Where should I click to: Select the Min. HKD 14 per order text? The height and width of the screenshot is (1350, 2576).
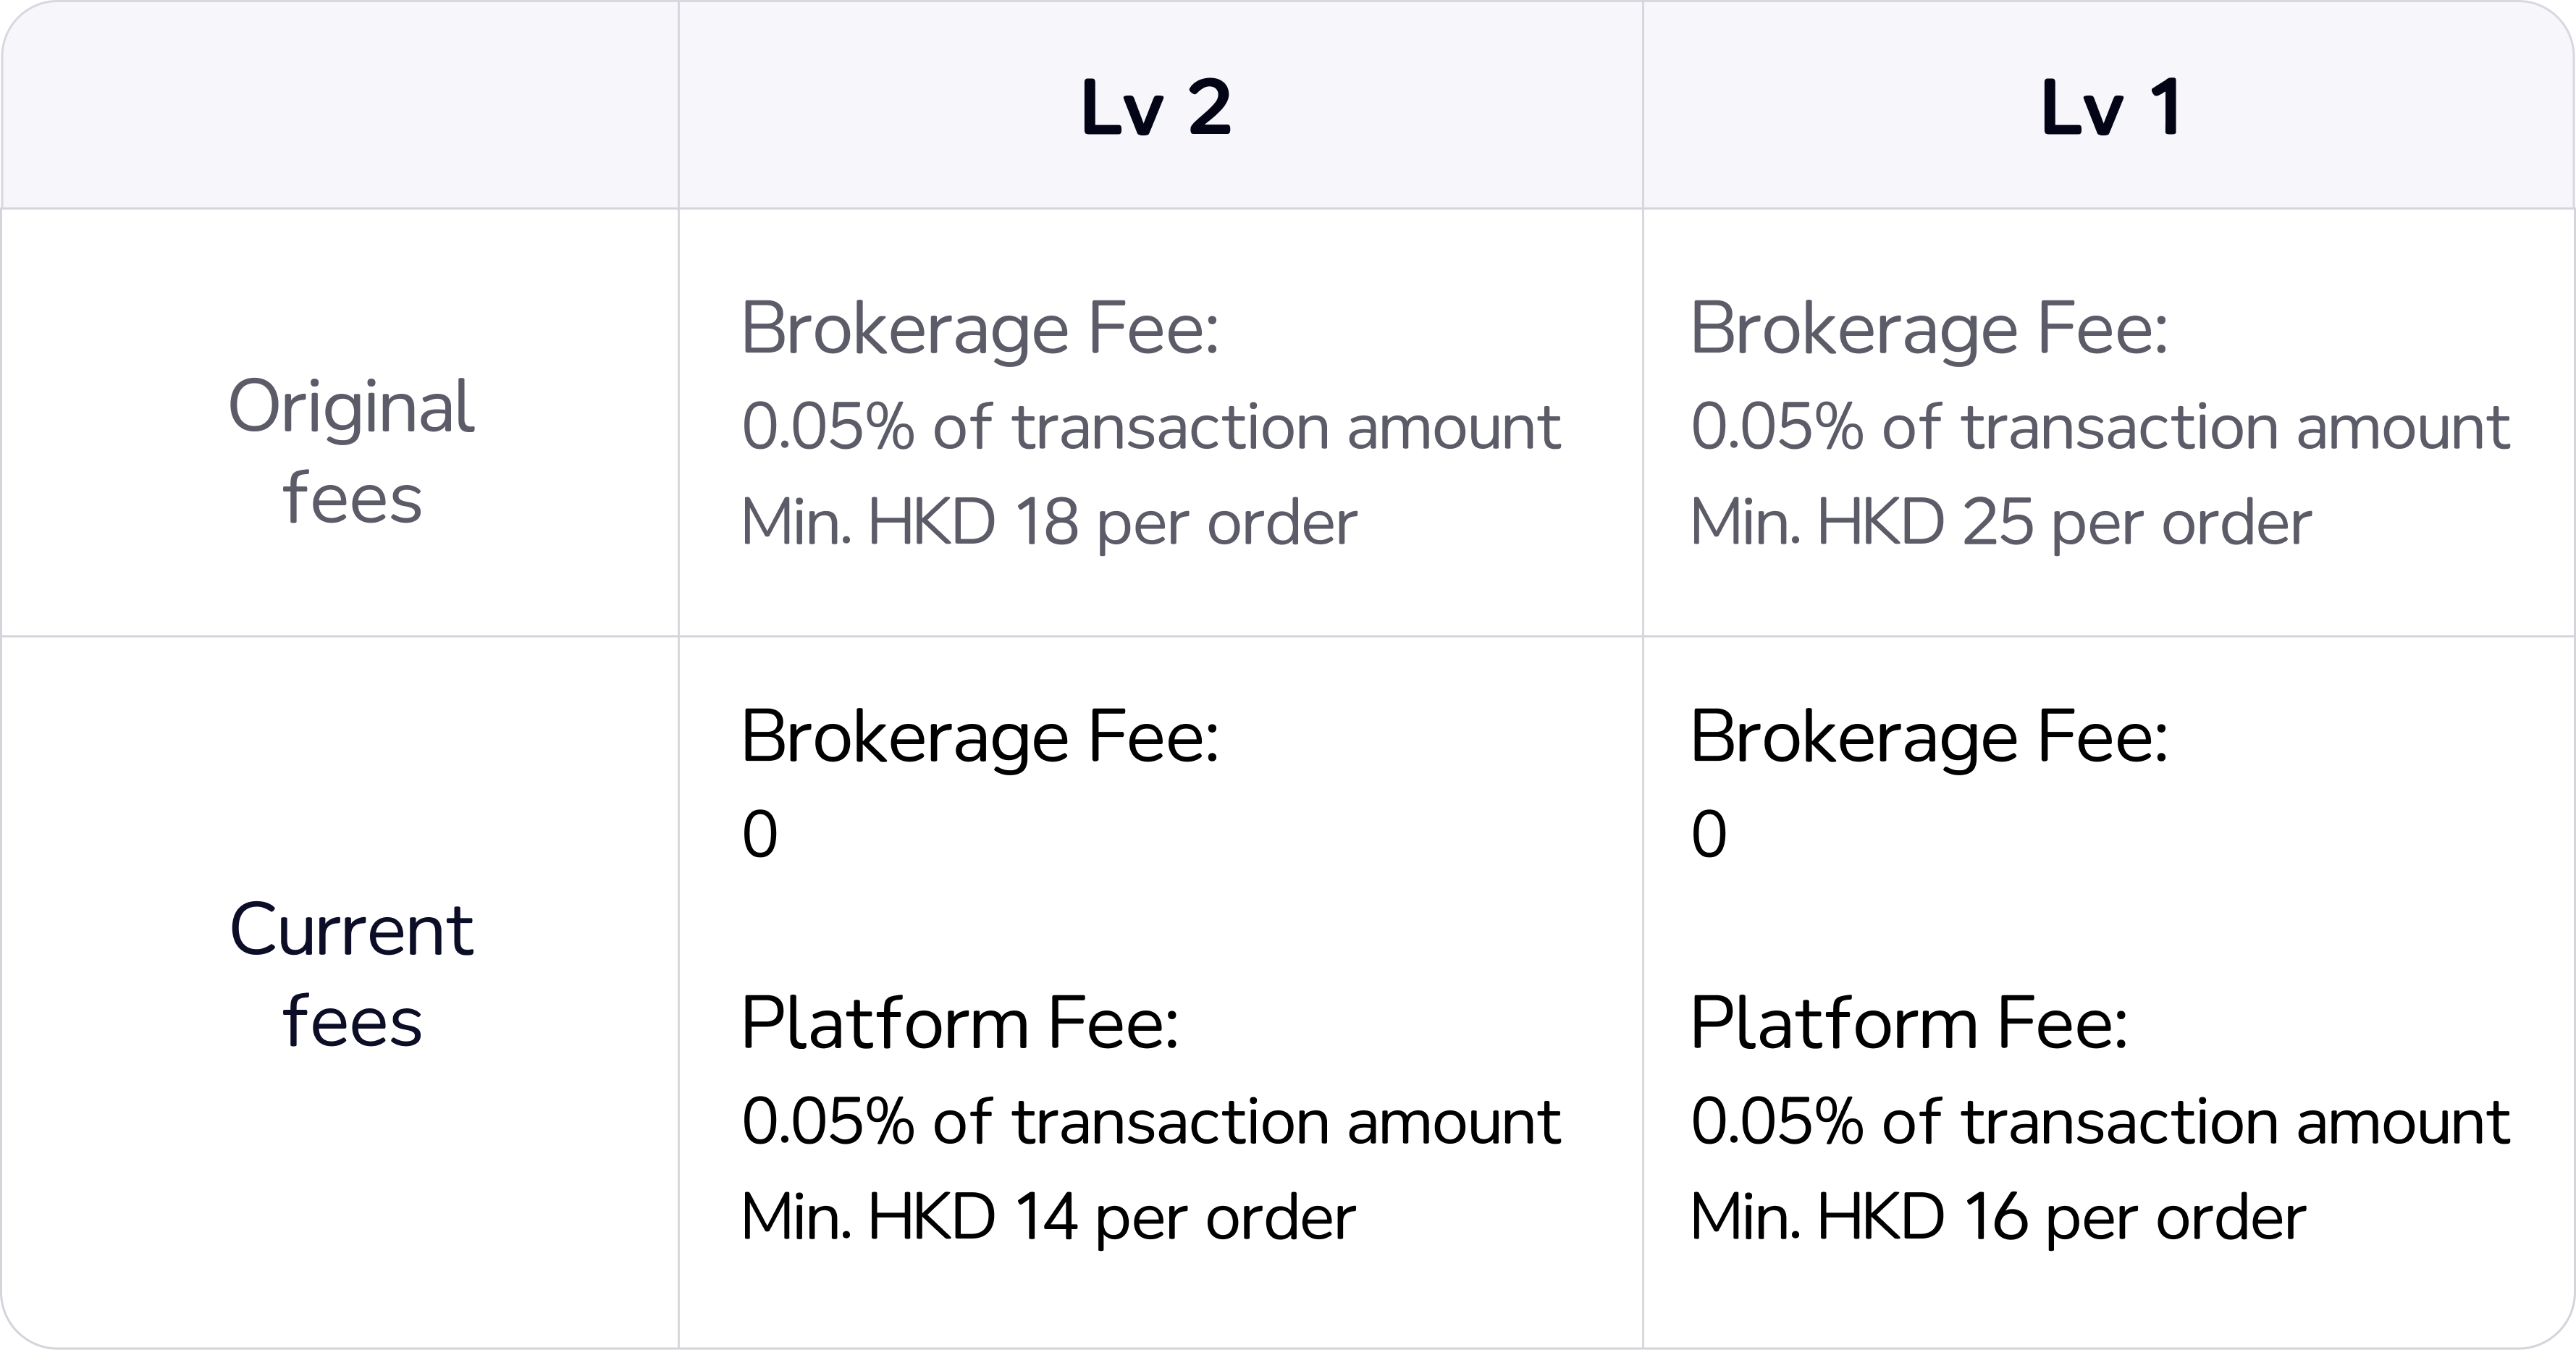pos(1048,1217)
